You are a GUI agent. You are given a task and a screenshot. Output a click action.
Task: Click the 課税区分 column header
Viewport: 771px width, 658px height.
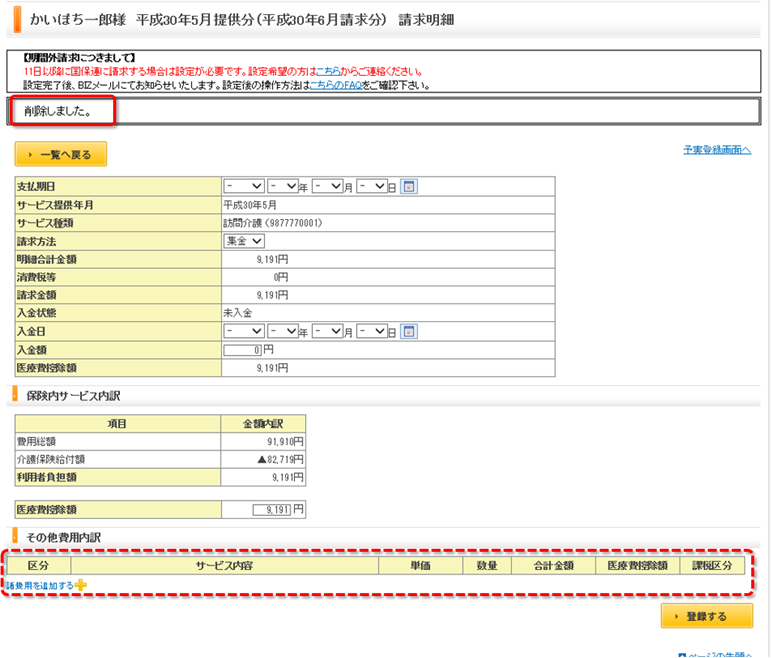712,566
